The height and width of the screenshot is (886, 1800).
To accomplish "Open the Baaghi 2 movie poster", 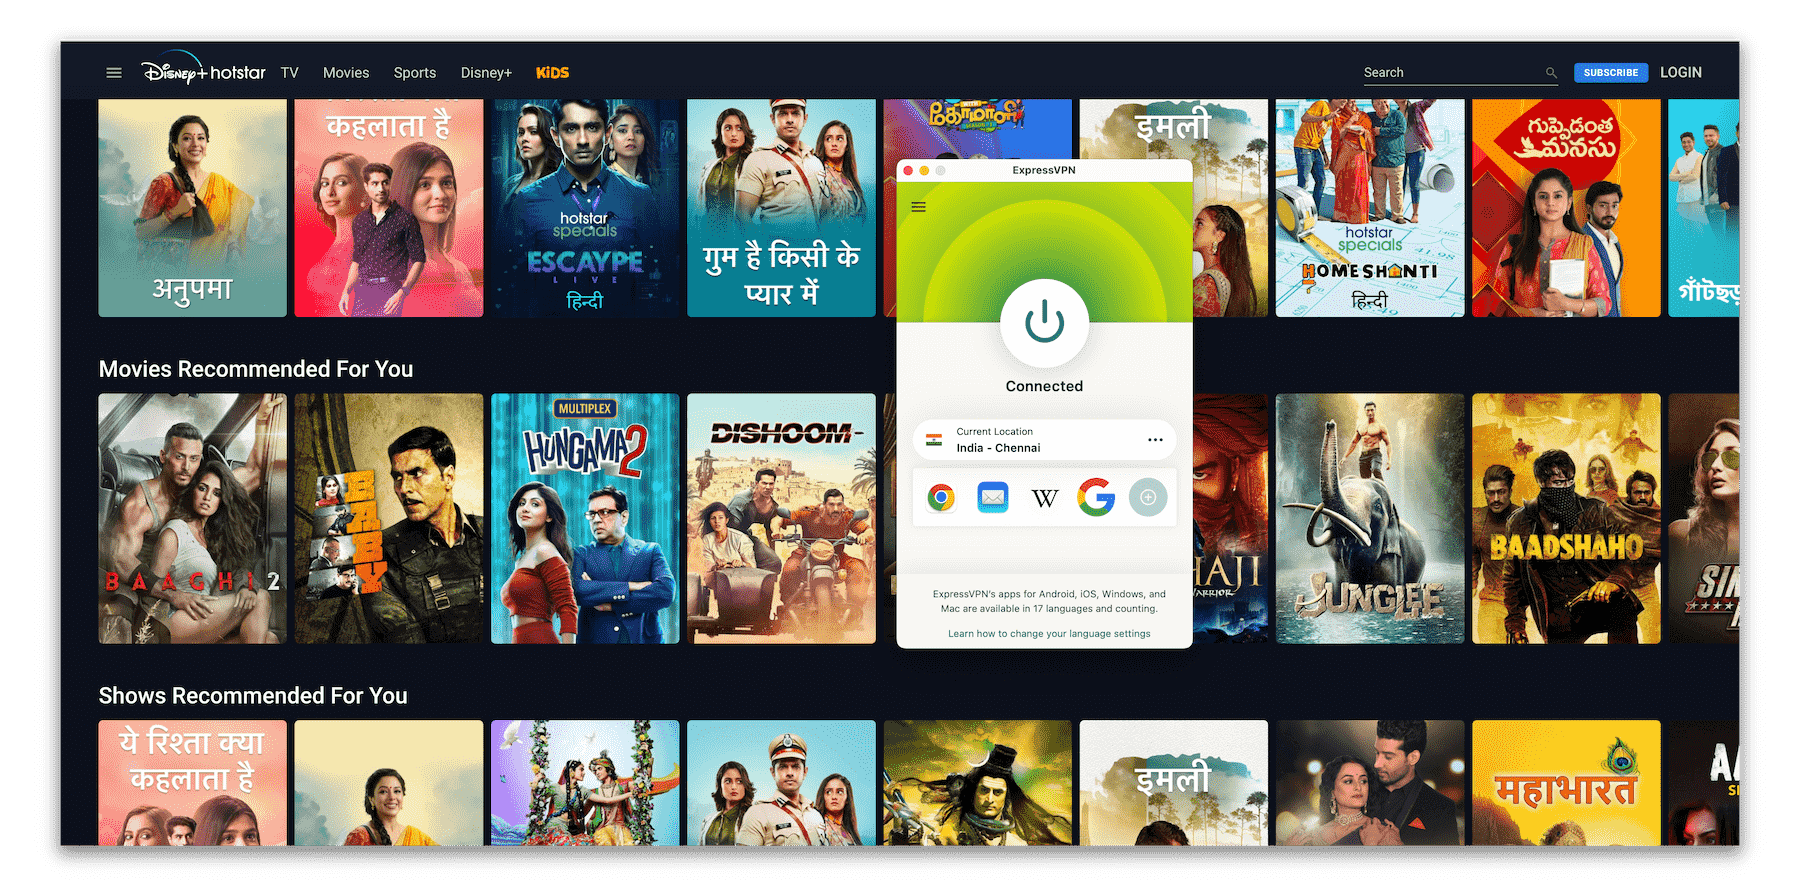I will tap(192, 518).
